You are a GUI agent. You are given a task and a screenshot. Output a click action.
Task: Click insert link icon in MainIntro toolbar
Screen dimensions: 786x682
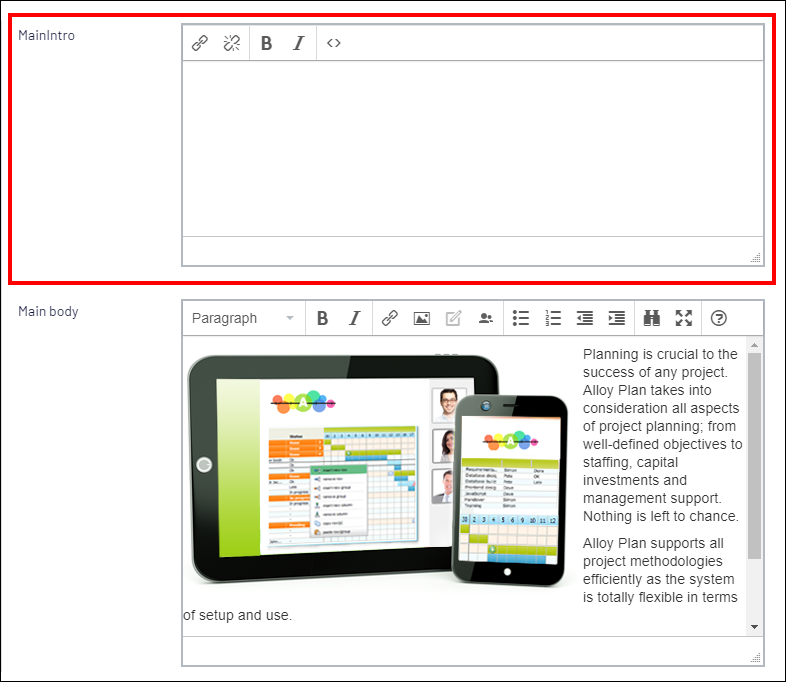coord(200,43)
